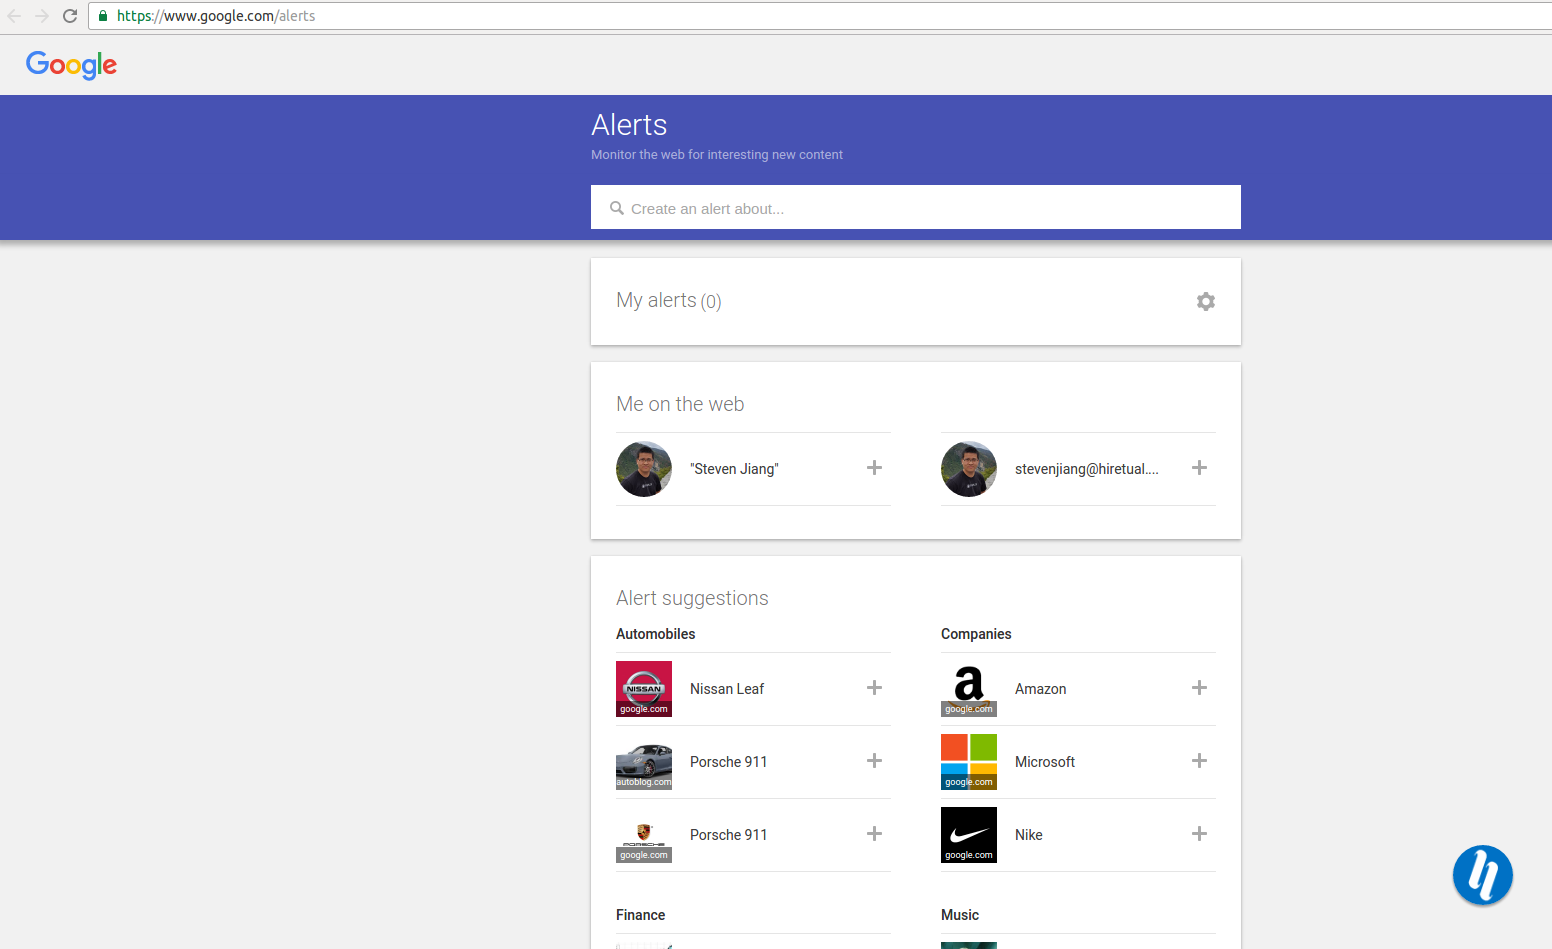Go forward with browser forward arrow

click(x=42, y=16)
